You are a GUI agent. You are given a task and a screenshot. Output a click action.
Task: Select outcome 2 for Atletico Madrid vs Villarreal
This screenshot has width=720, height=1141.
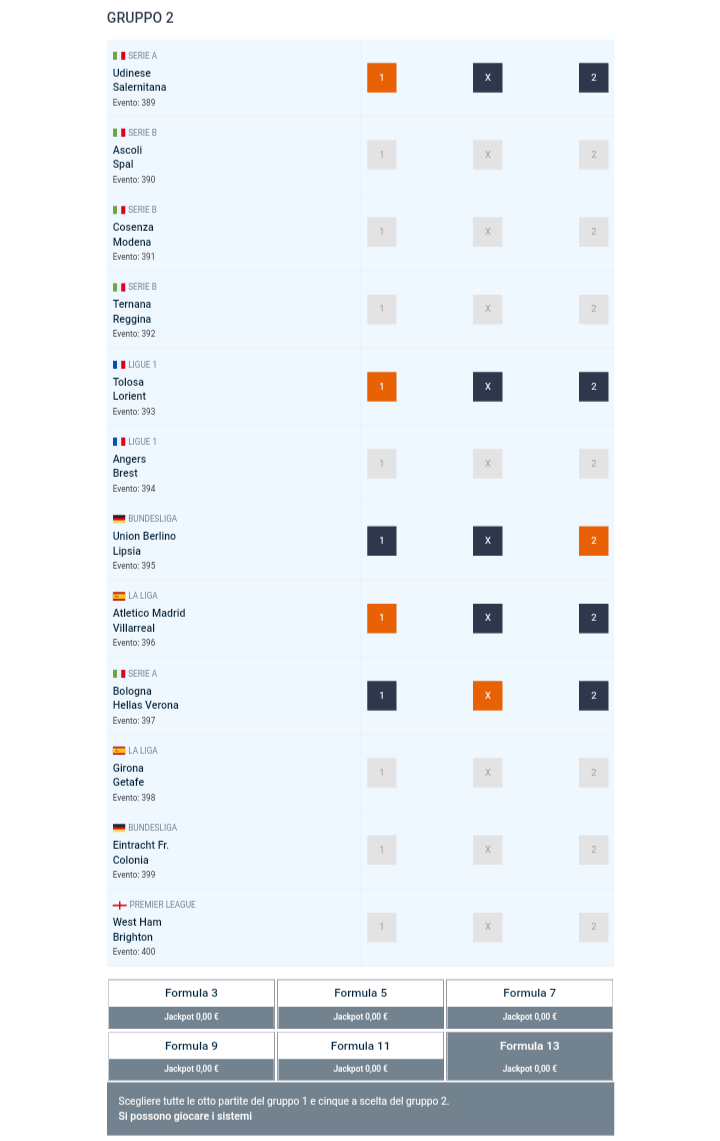pyautogui.click(x=593, y=618)
